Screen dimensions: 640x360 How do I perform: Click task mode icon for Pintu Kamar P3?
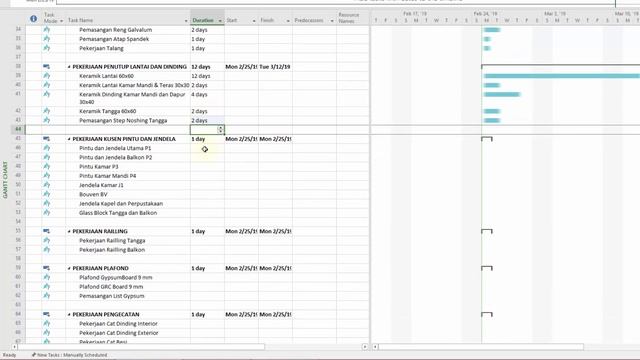coord(47,167)
